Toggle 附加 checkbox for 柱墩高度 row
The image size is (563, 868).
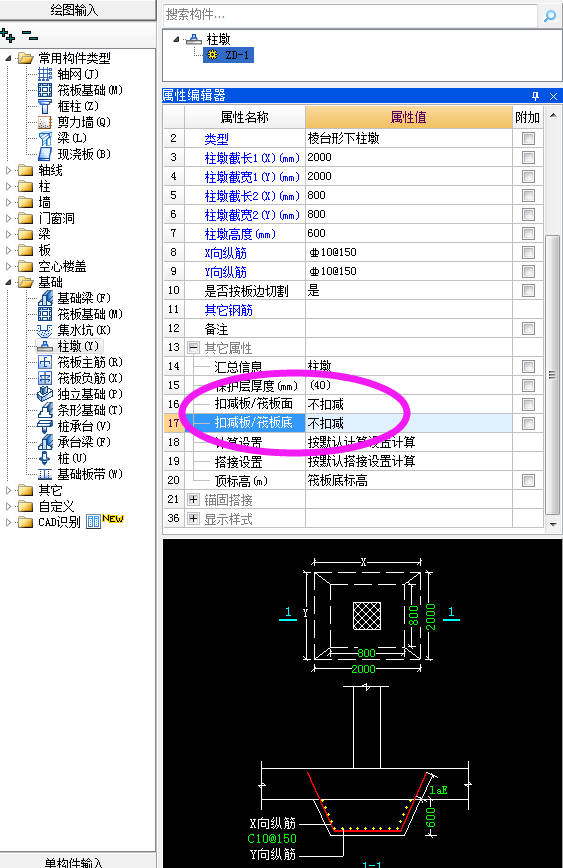pos(528,234)
